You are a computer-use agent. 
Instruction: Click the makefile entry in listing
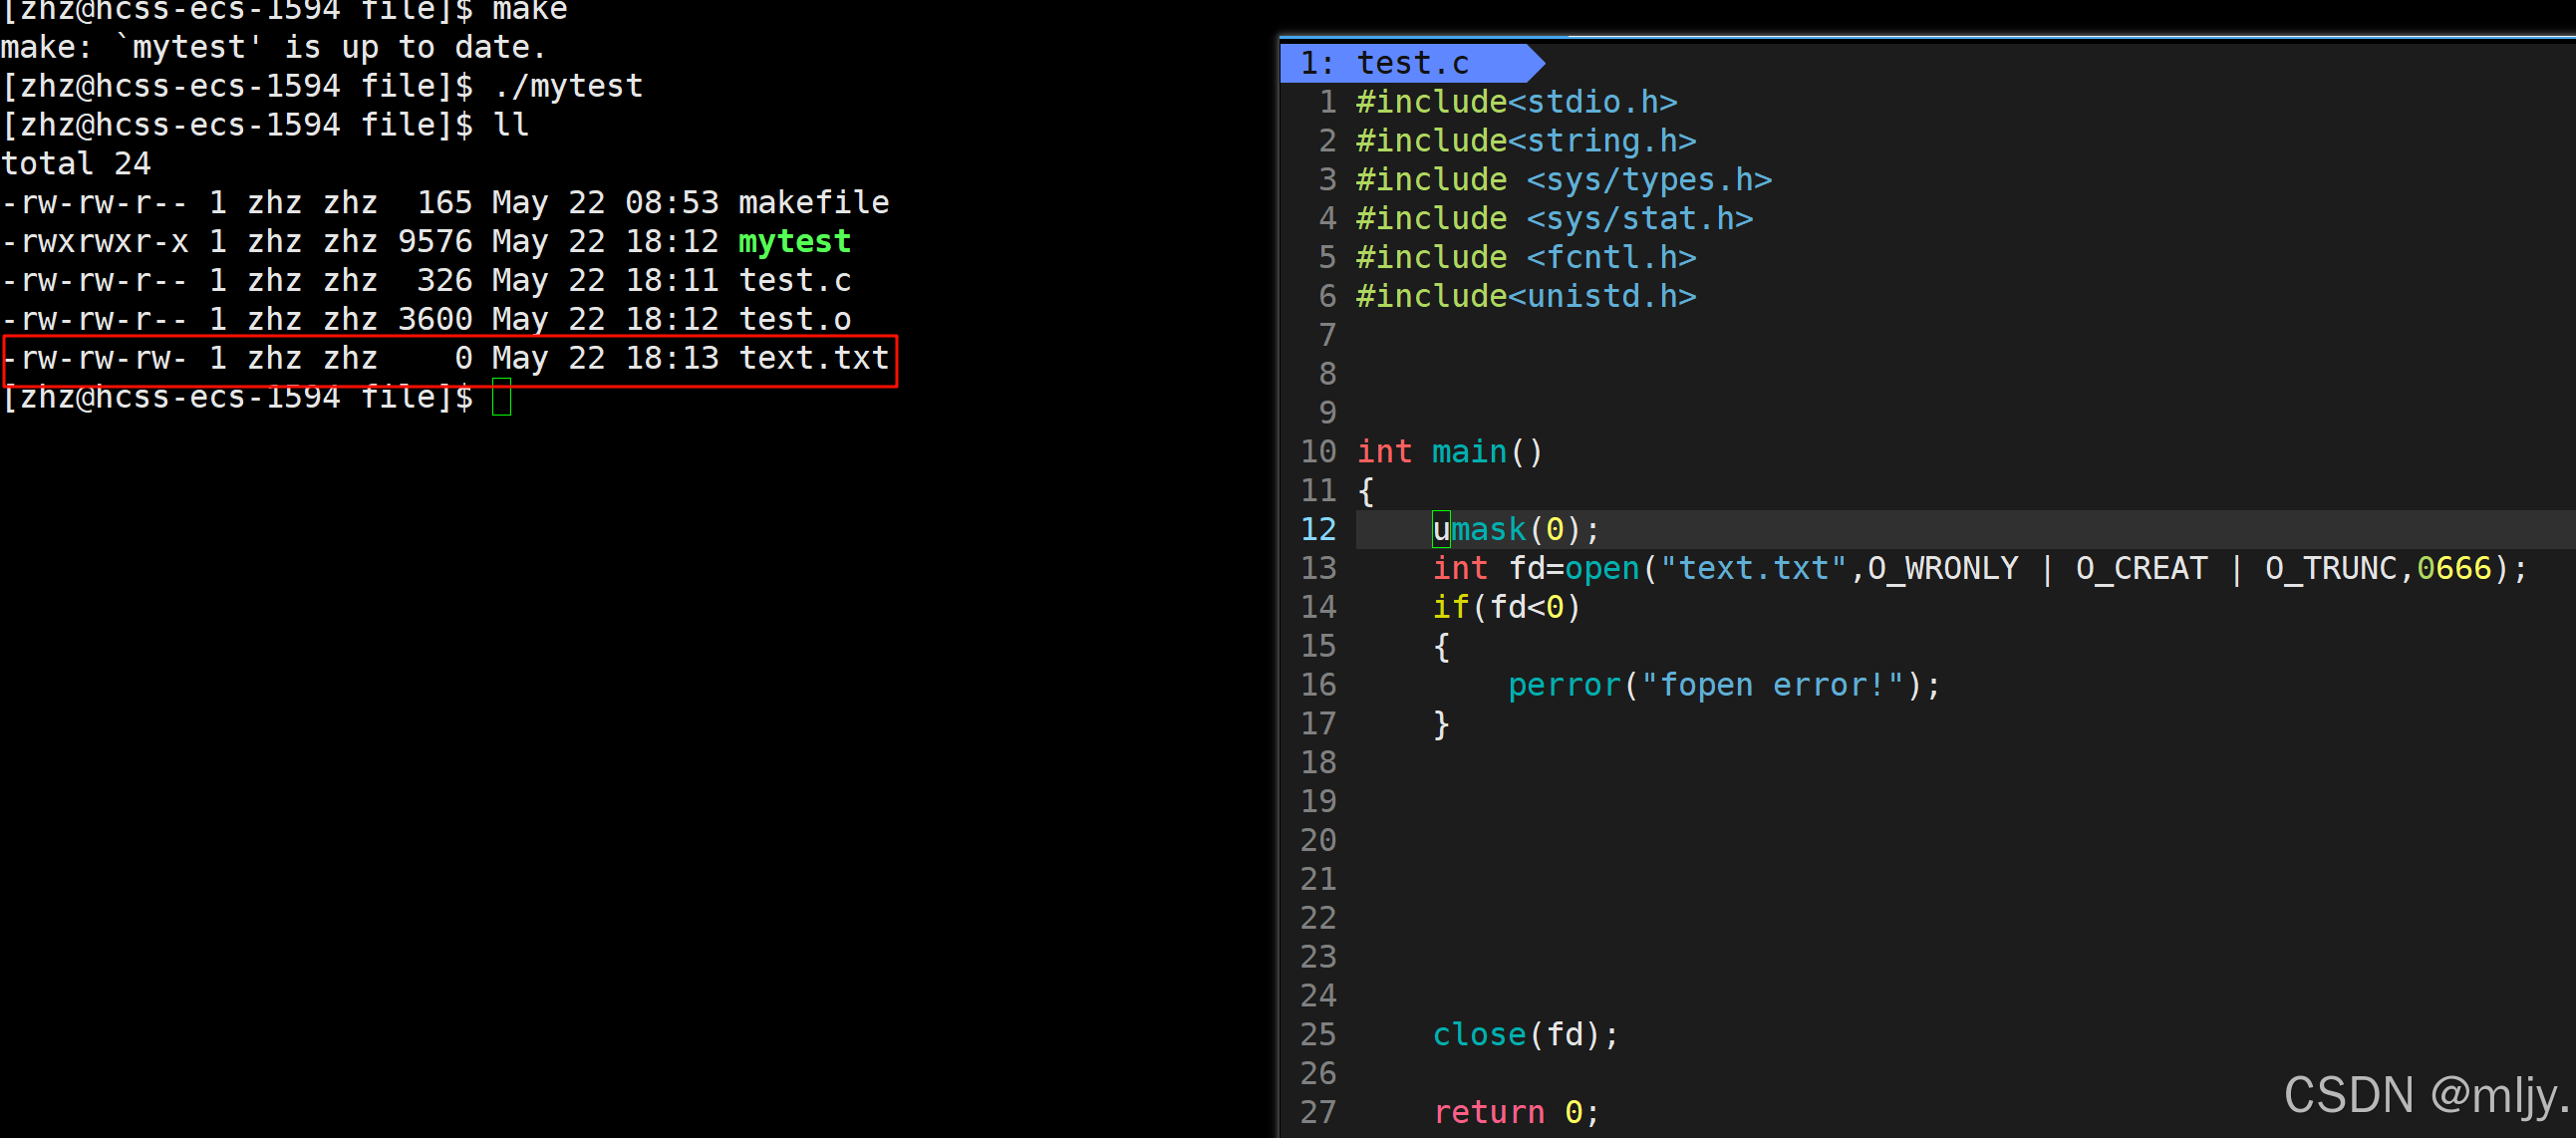[813, 202]
